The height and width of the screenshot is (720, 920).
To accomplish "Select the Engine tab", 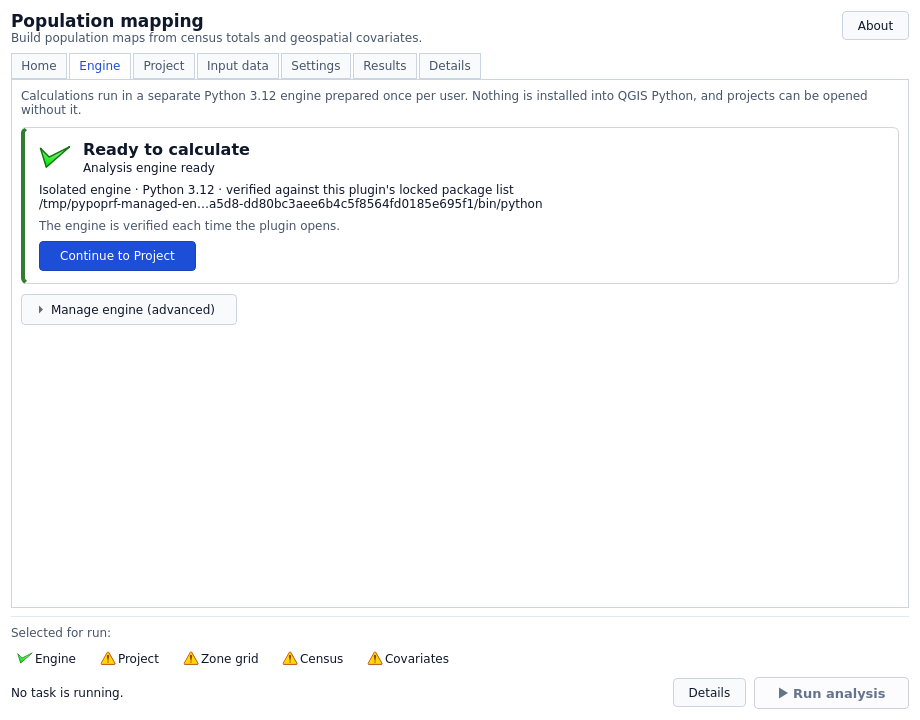I will point(100,66).
